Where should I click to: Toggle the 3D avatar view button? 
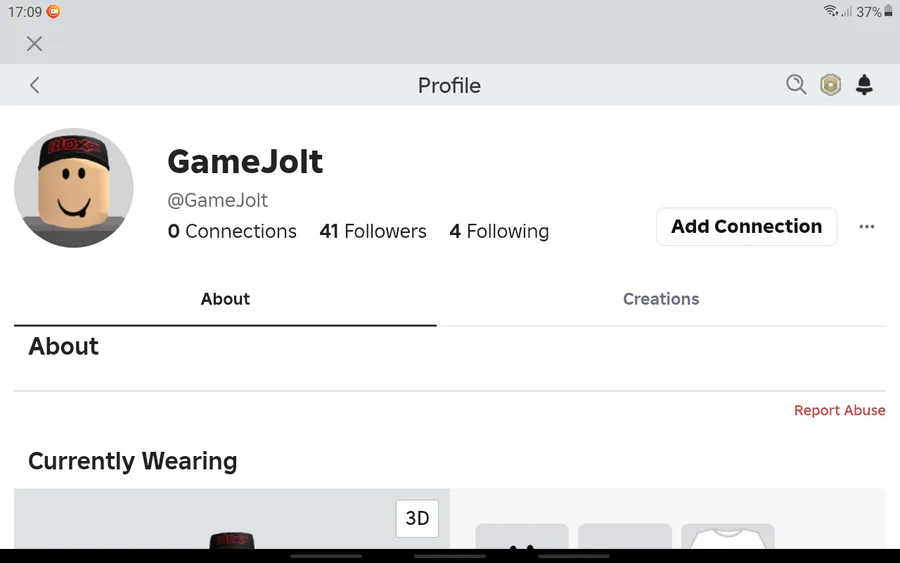[x=417, y=518]
